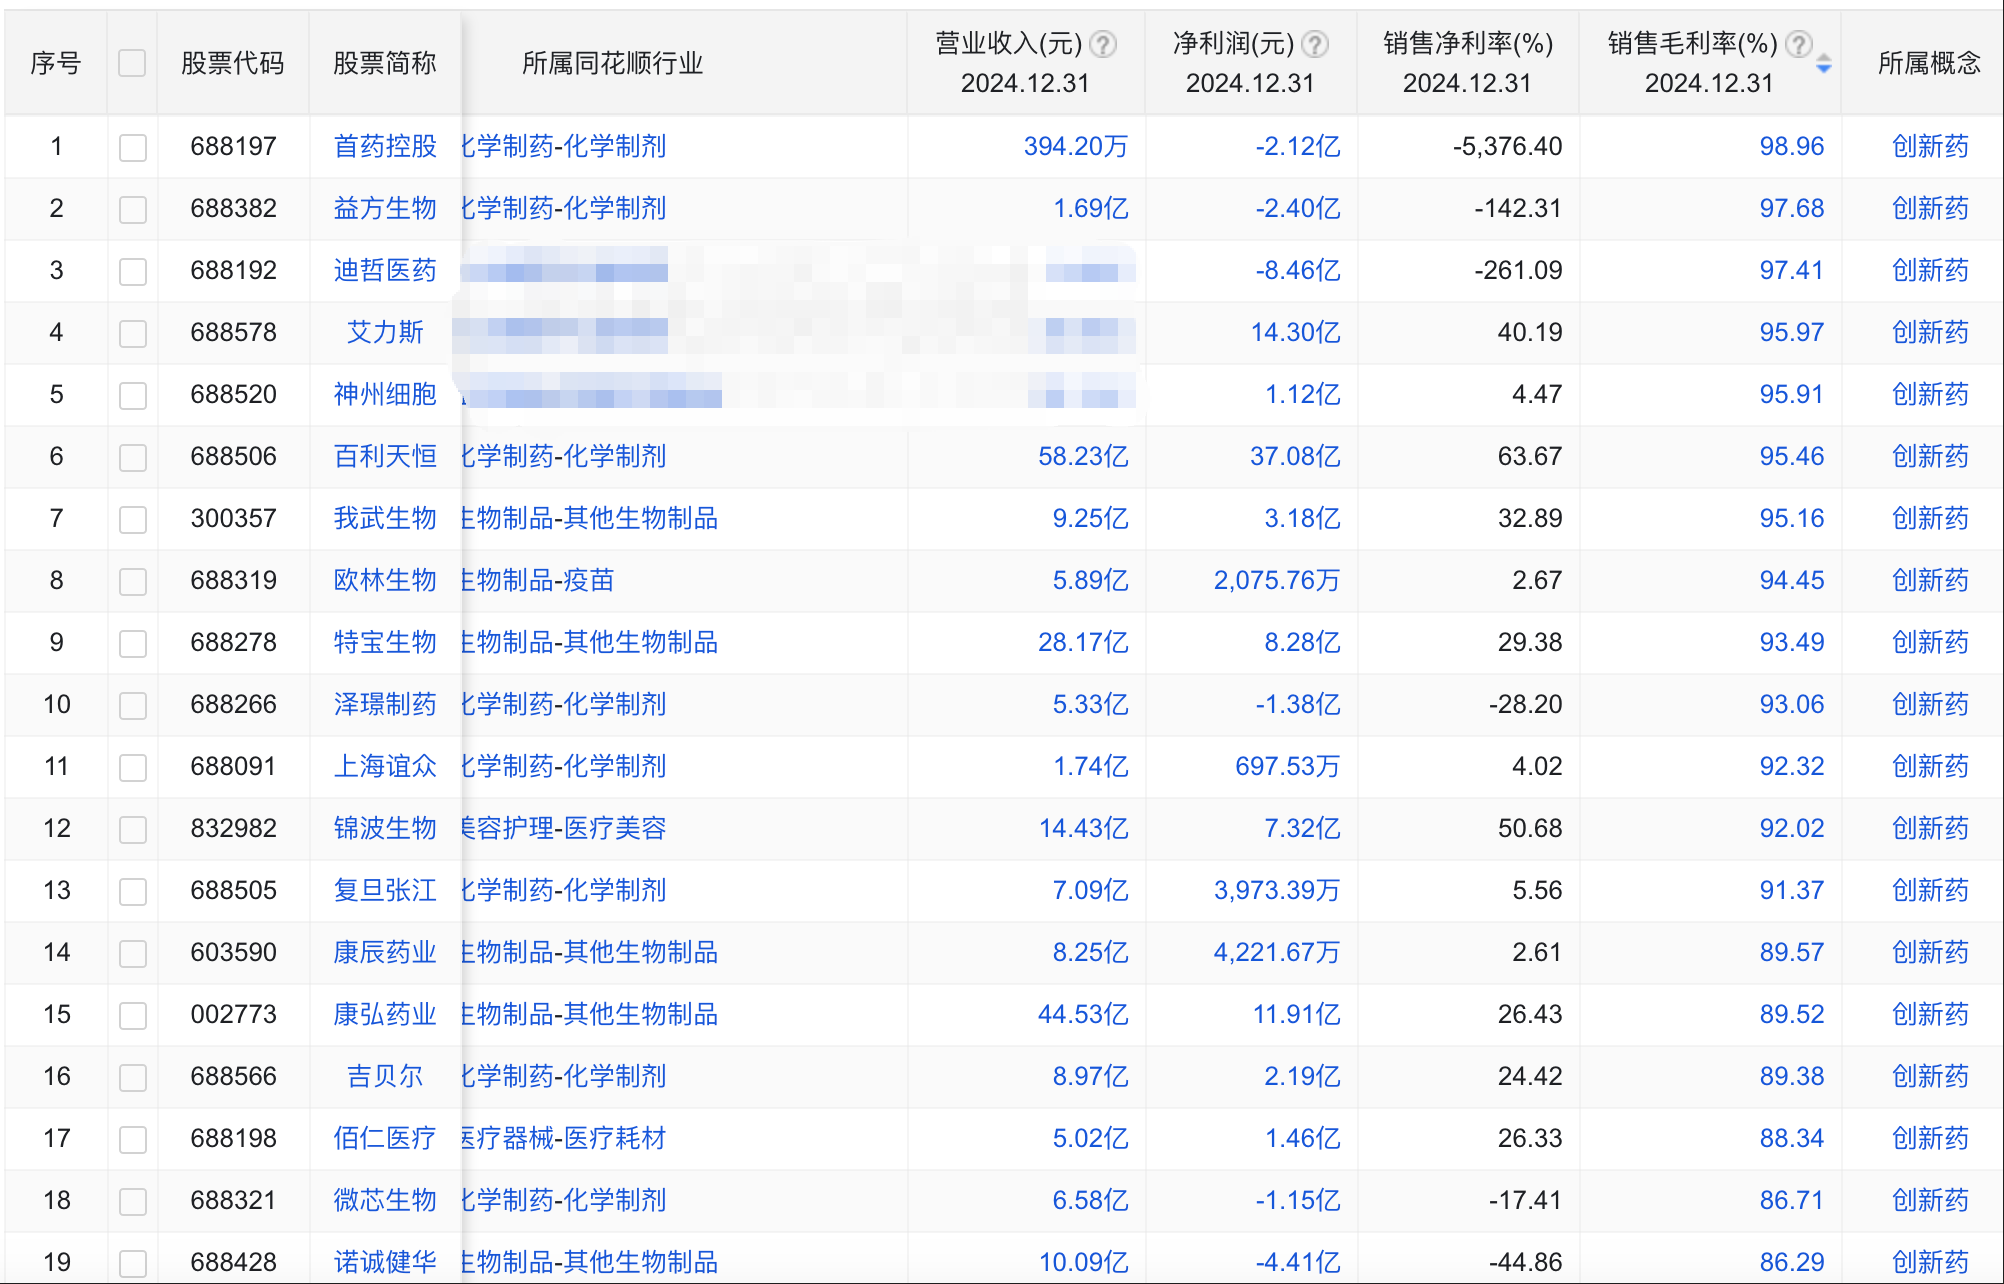Image resolution: width=2004 pixels, height=1284 pixels.
Task: Tick the checkbox for 百利天恒
Action: (x=132, y=457)
